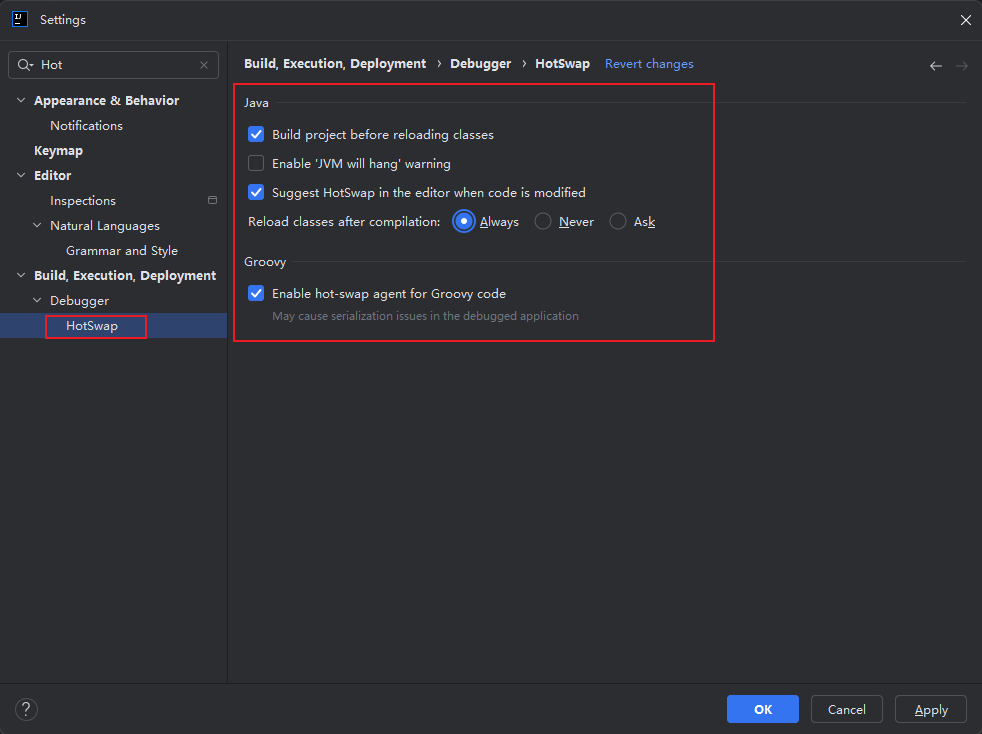The width and height of the screenshot is (982, 734).
Task: Select the Never radio button
Action: click(x=543, y=221)
